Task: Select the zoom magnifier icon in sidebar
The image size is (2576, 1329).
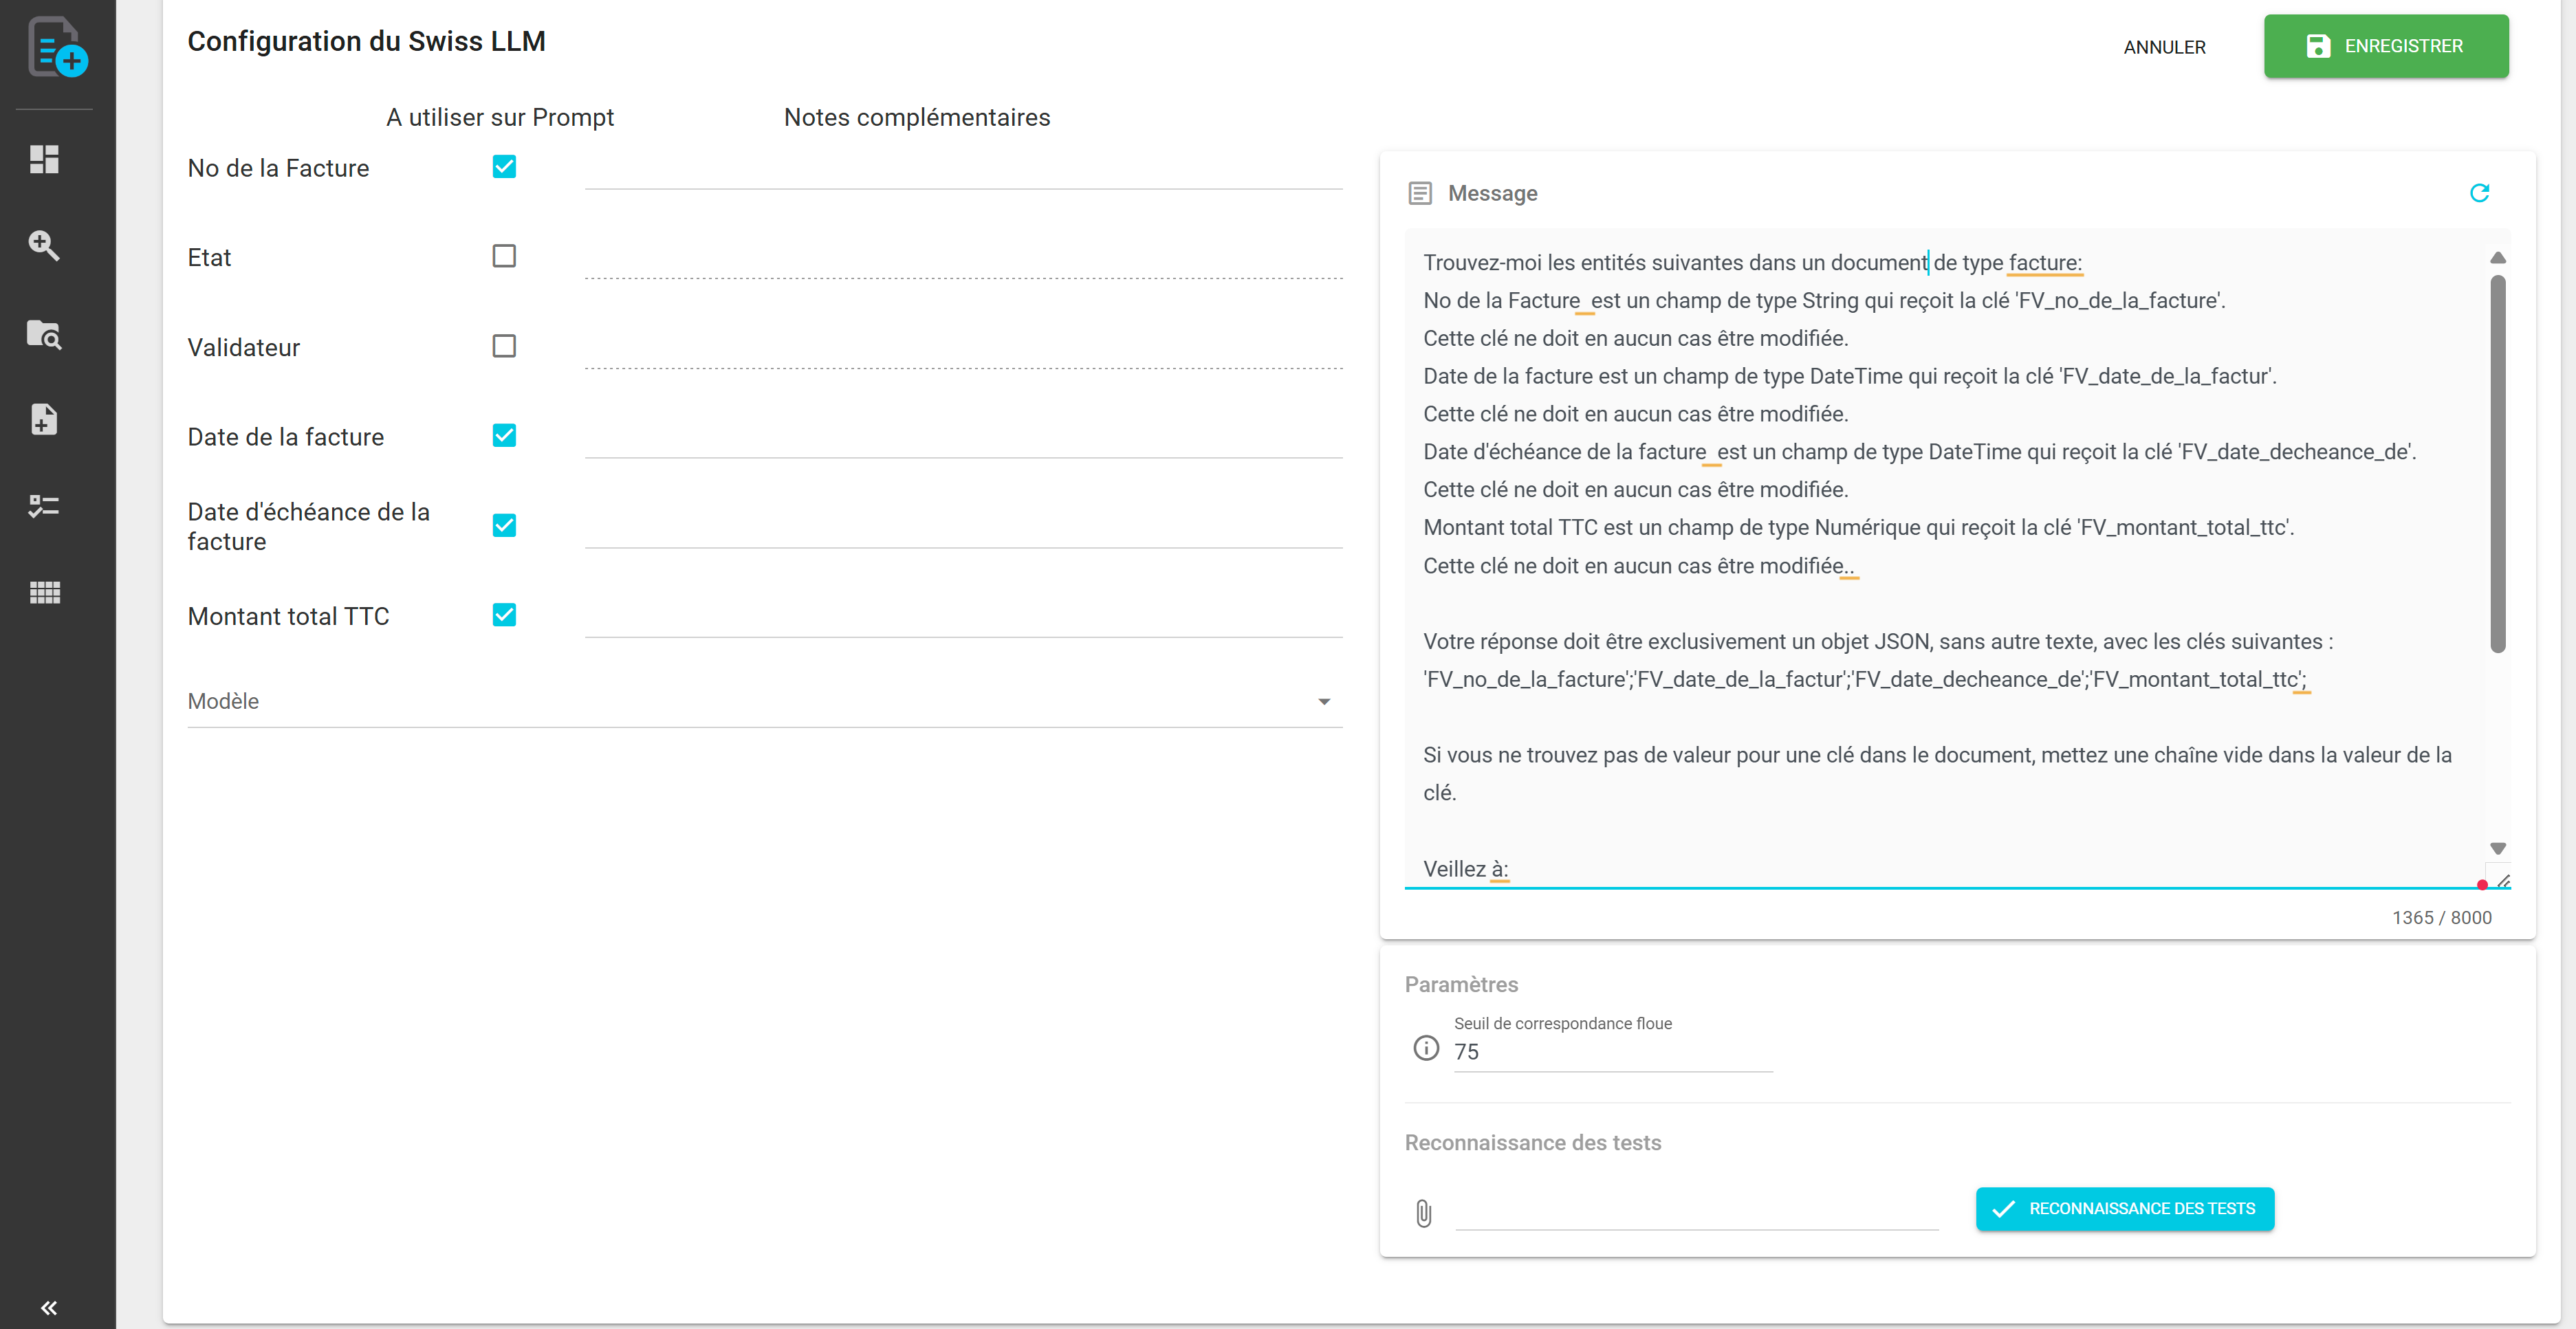Action: click(44, 246)
